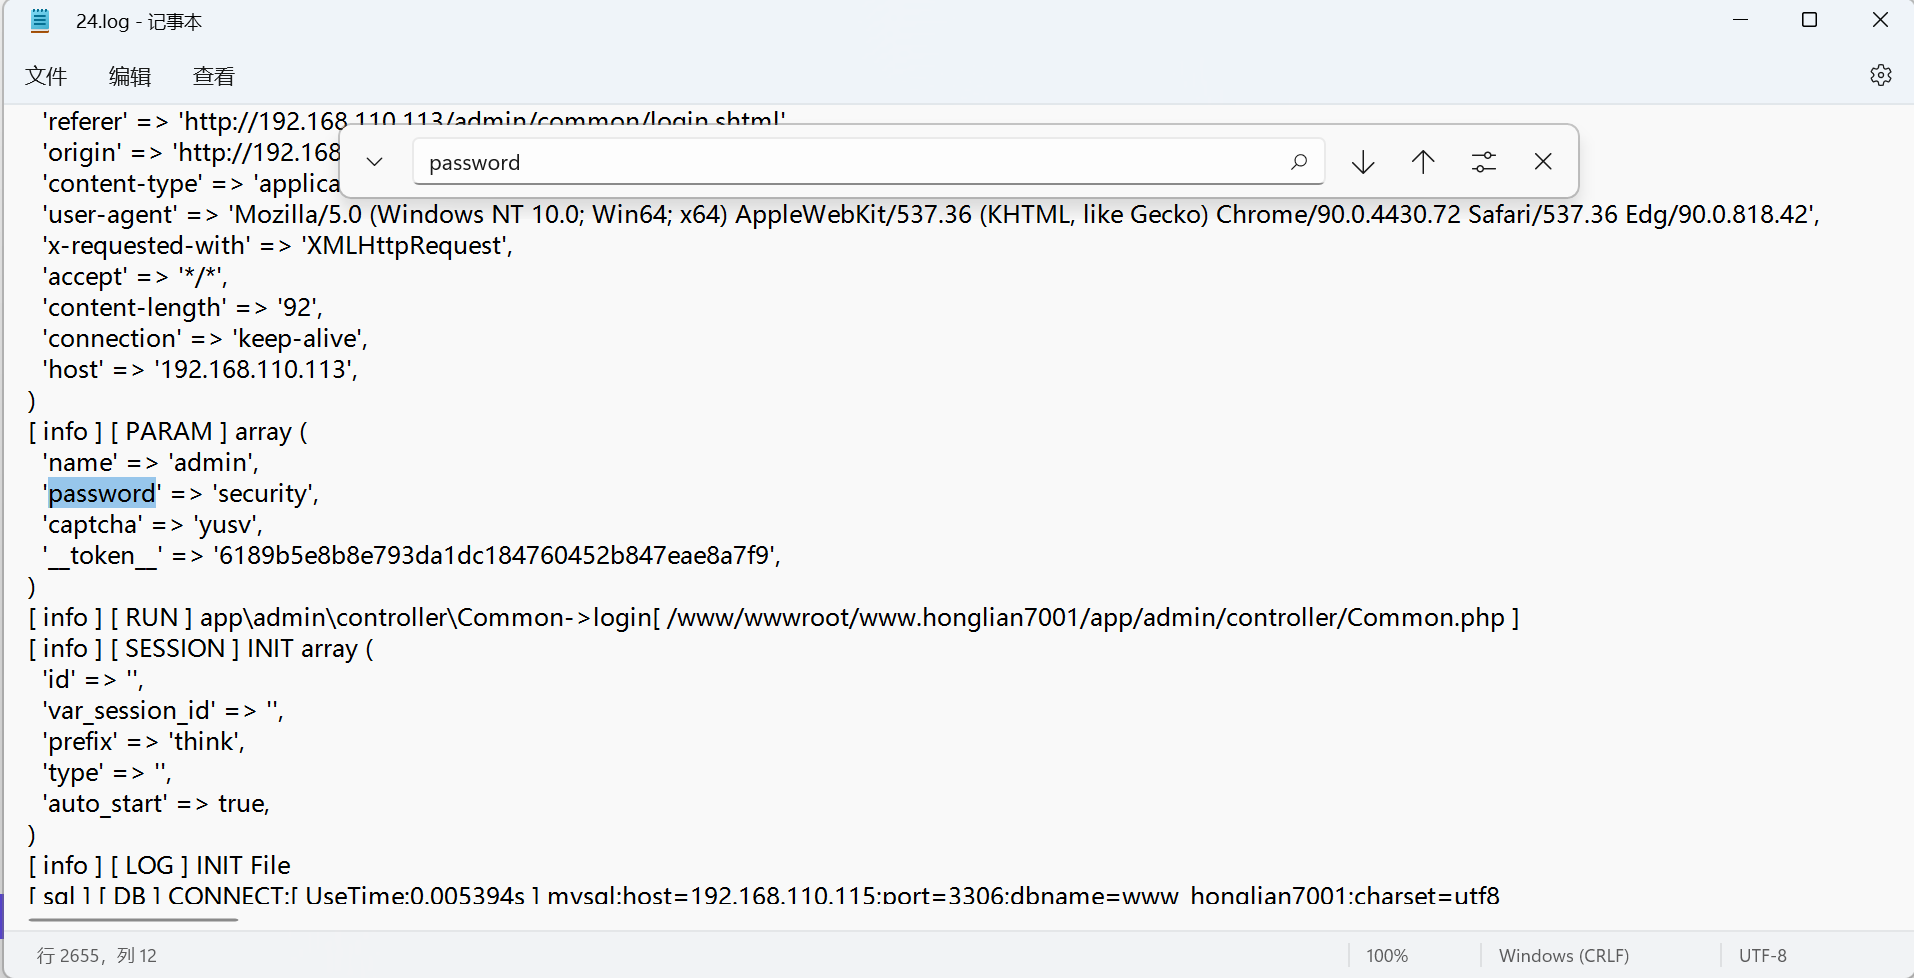Click the user-agent Mozilla line
The image size is (1914, 978).
[931, 214]
